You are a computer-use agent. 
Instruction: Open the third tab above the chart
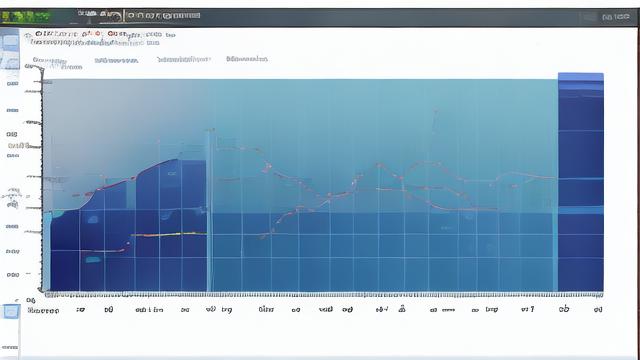coord(184,60)
